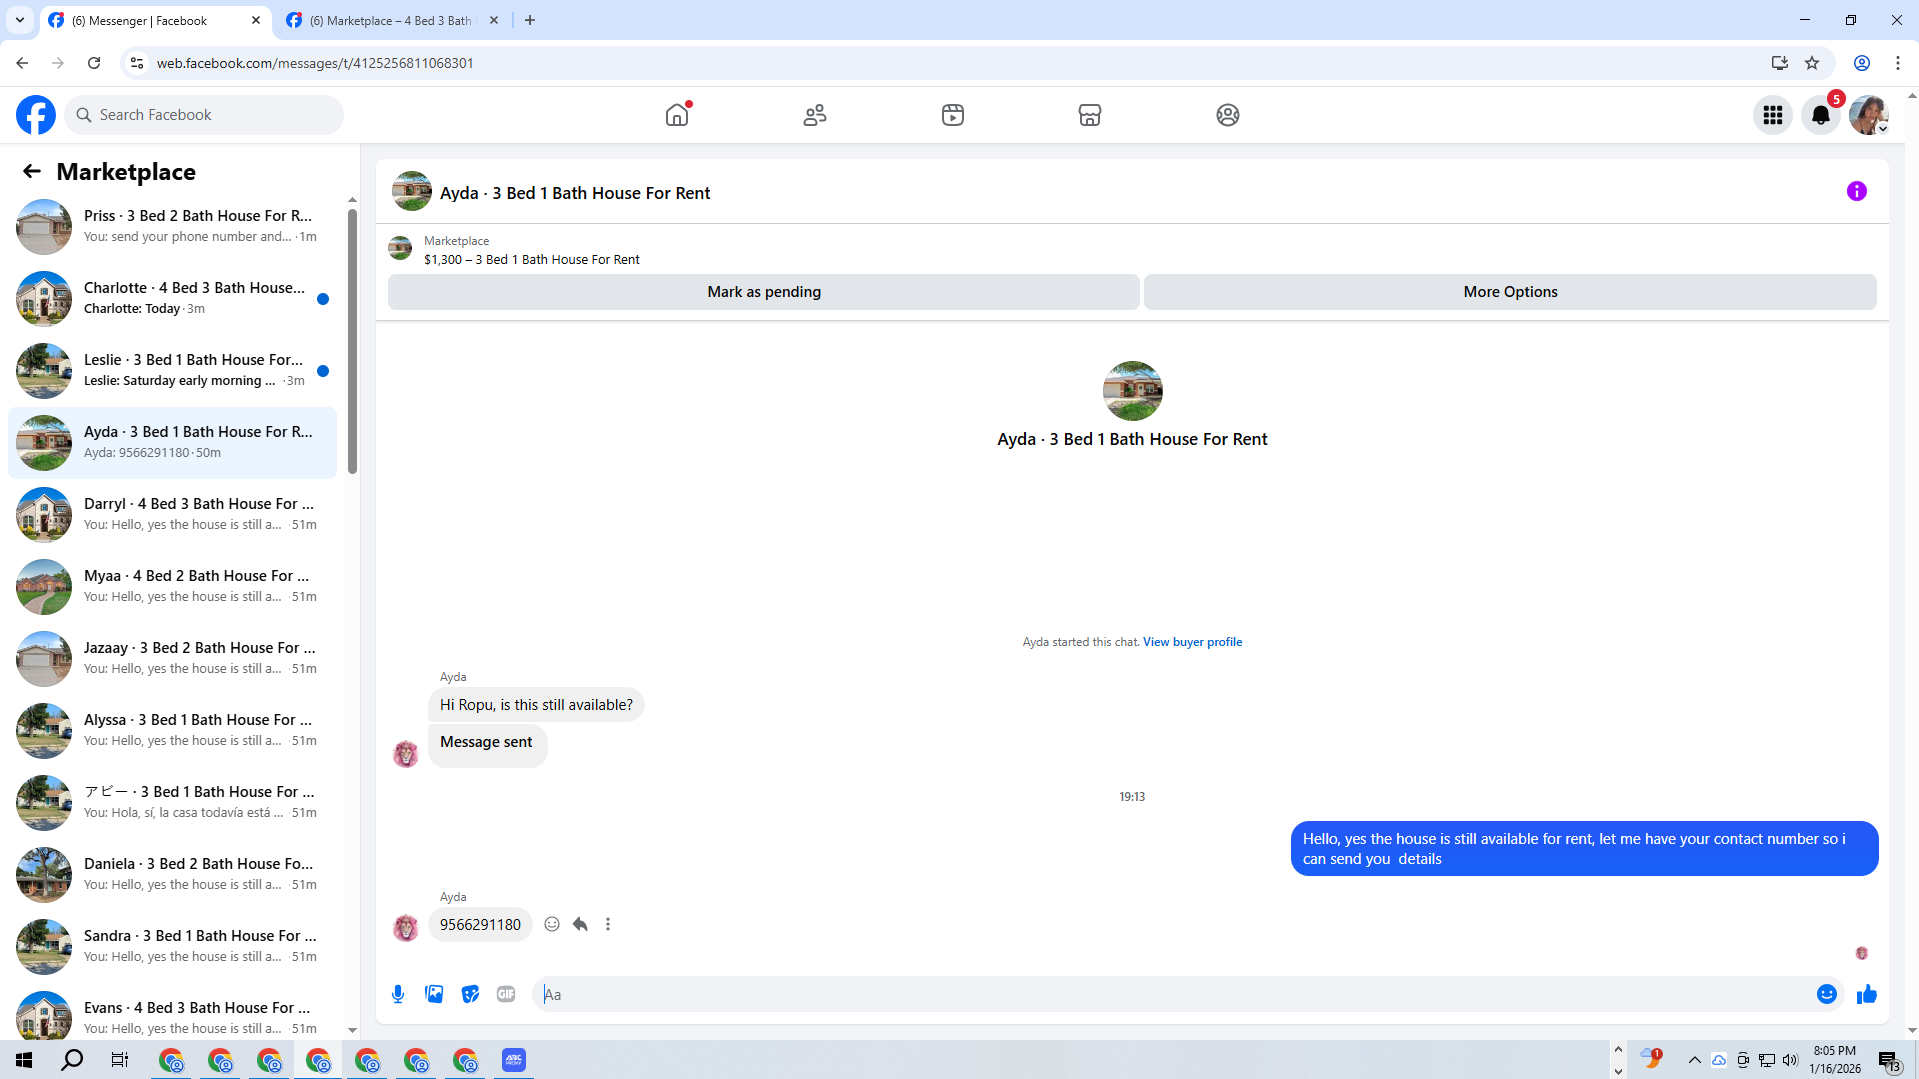Install app icon in address bar
The width and height of the screenshot is (1919, 1079).
[x=1780, y=63]
